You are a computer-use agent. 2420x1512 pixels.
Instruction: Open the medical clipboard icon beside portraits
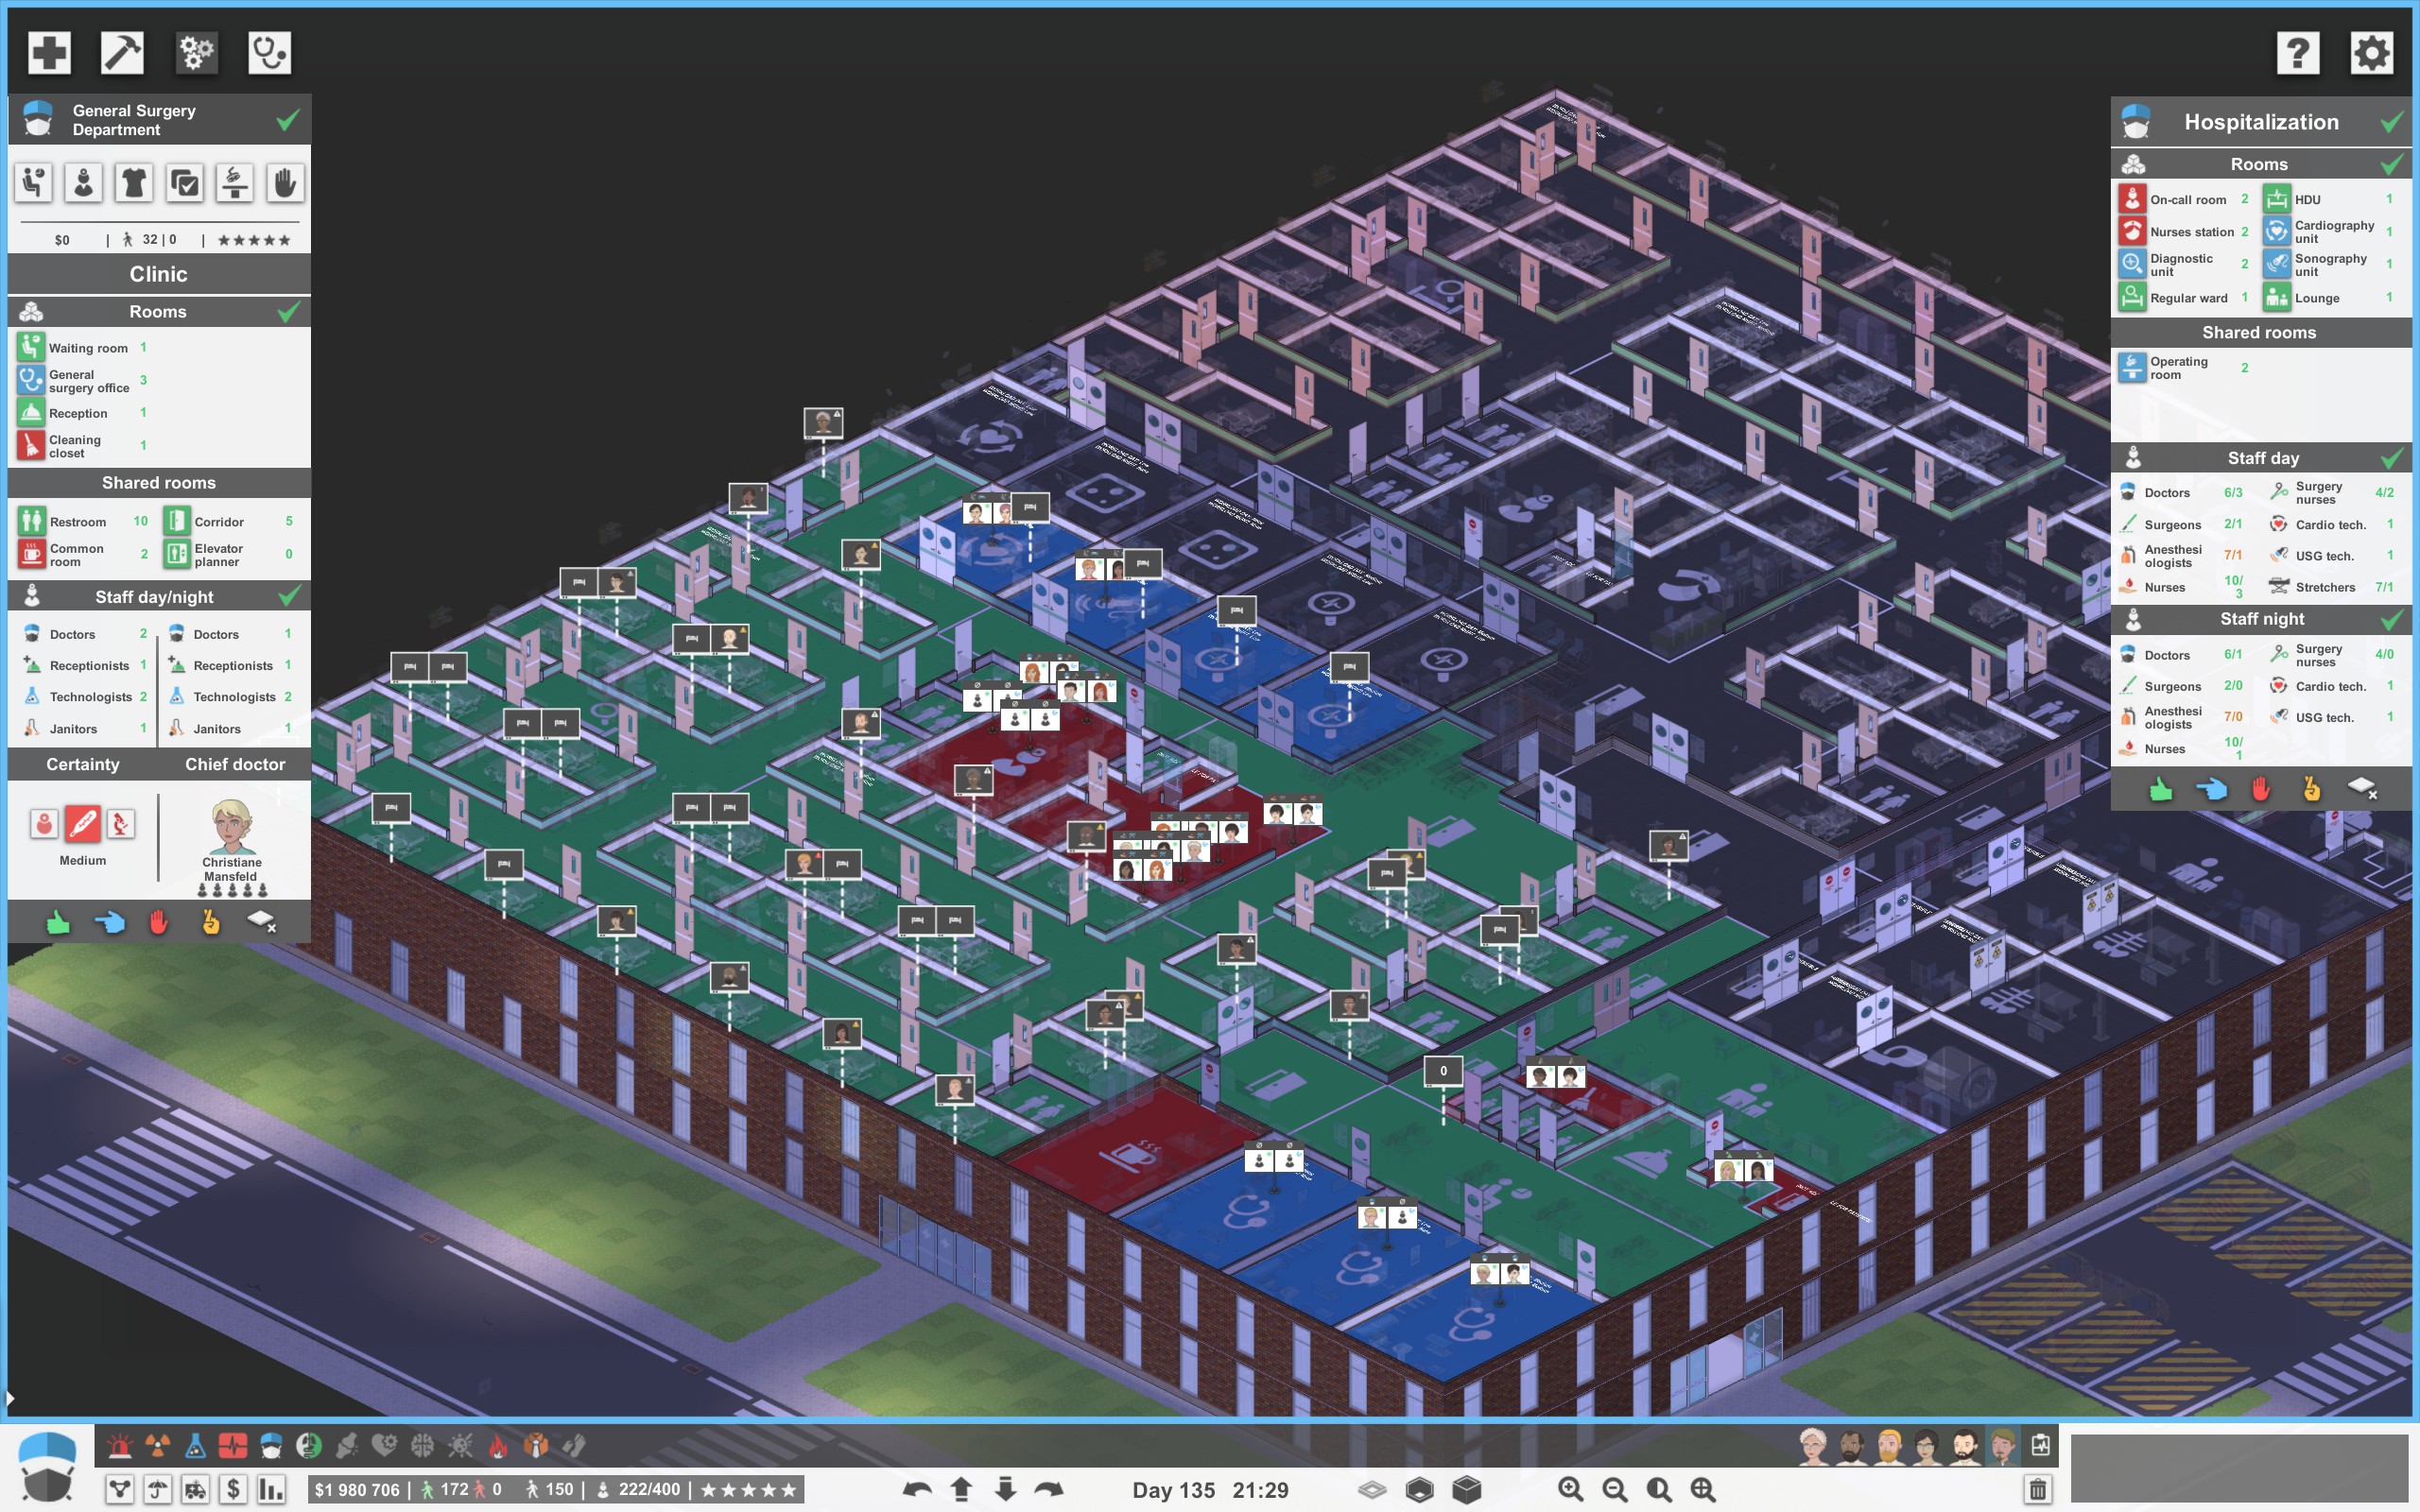(x=2040, y=1445)
